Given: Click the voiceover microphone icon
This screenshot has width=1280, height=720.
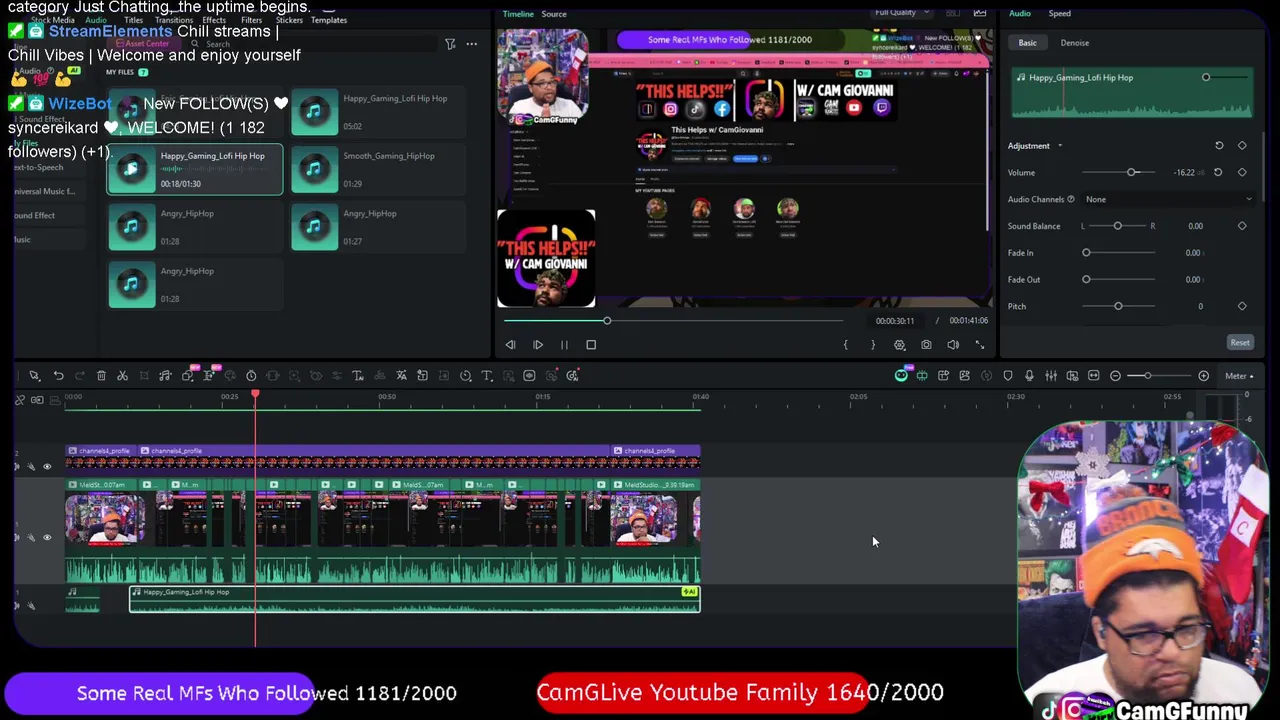Looking at the screenshot, I should [x=1029, y=376].
